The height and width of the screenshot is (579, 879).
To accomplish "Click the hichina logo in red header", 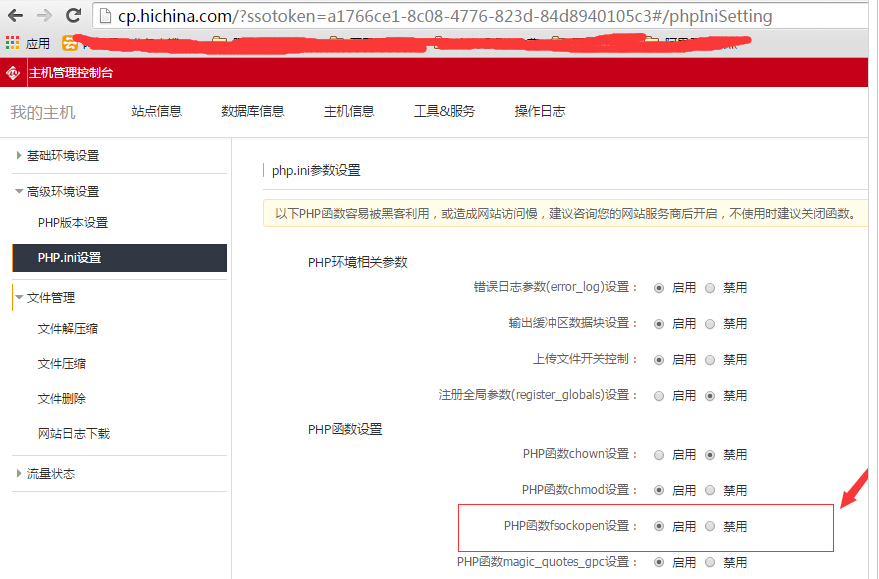I will click(13, 73).
